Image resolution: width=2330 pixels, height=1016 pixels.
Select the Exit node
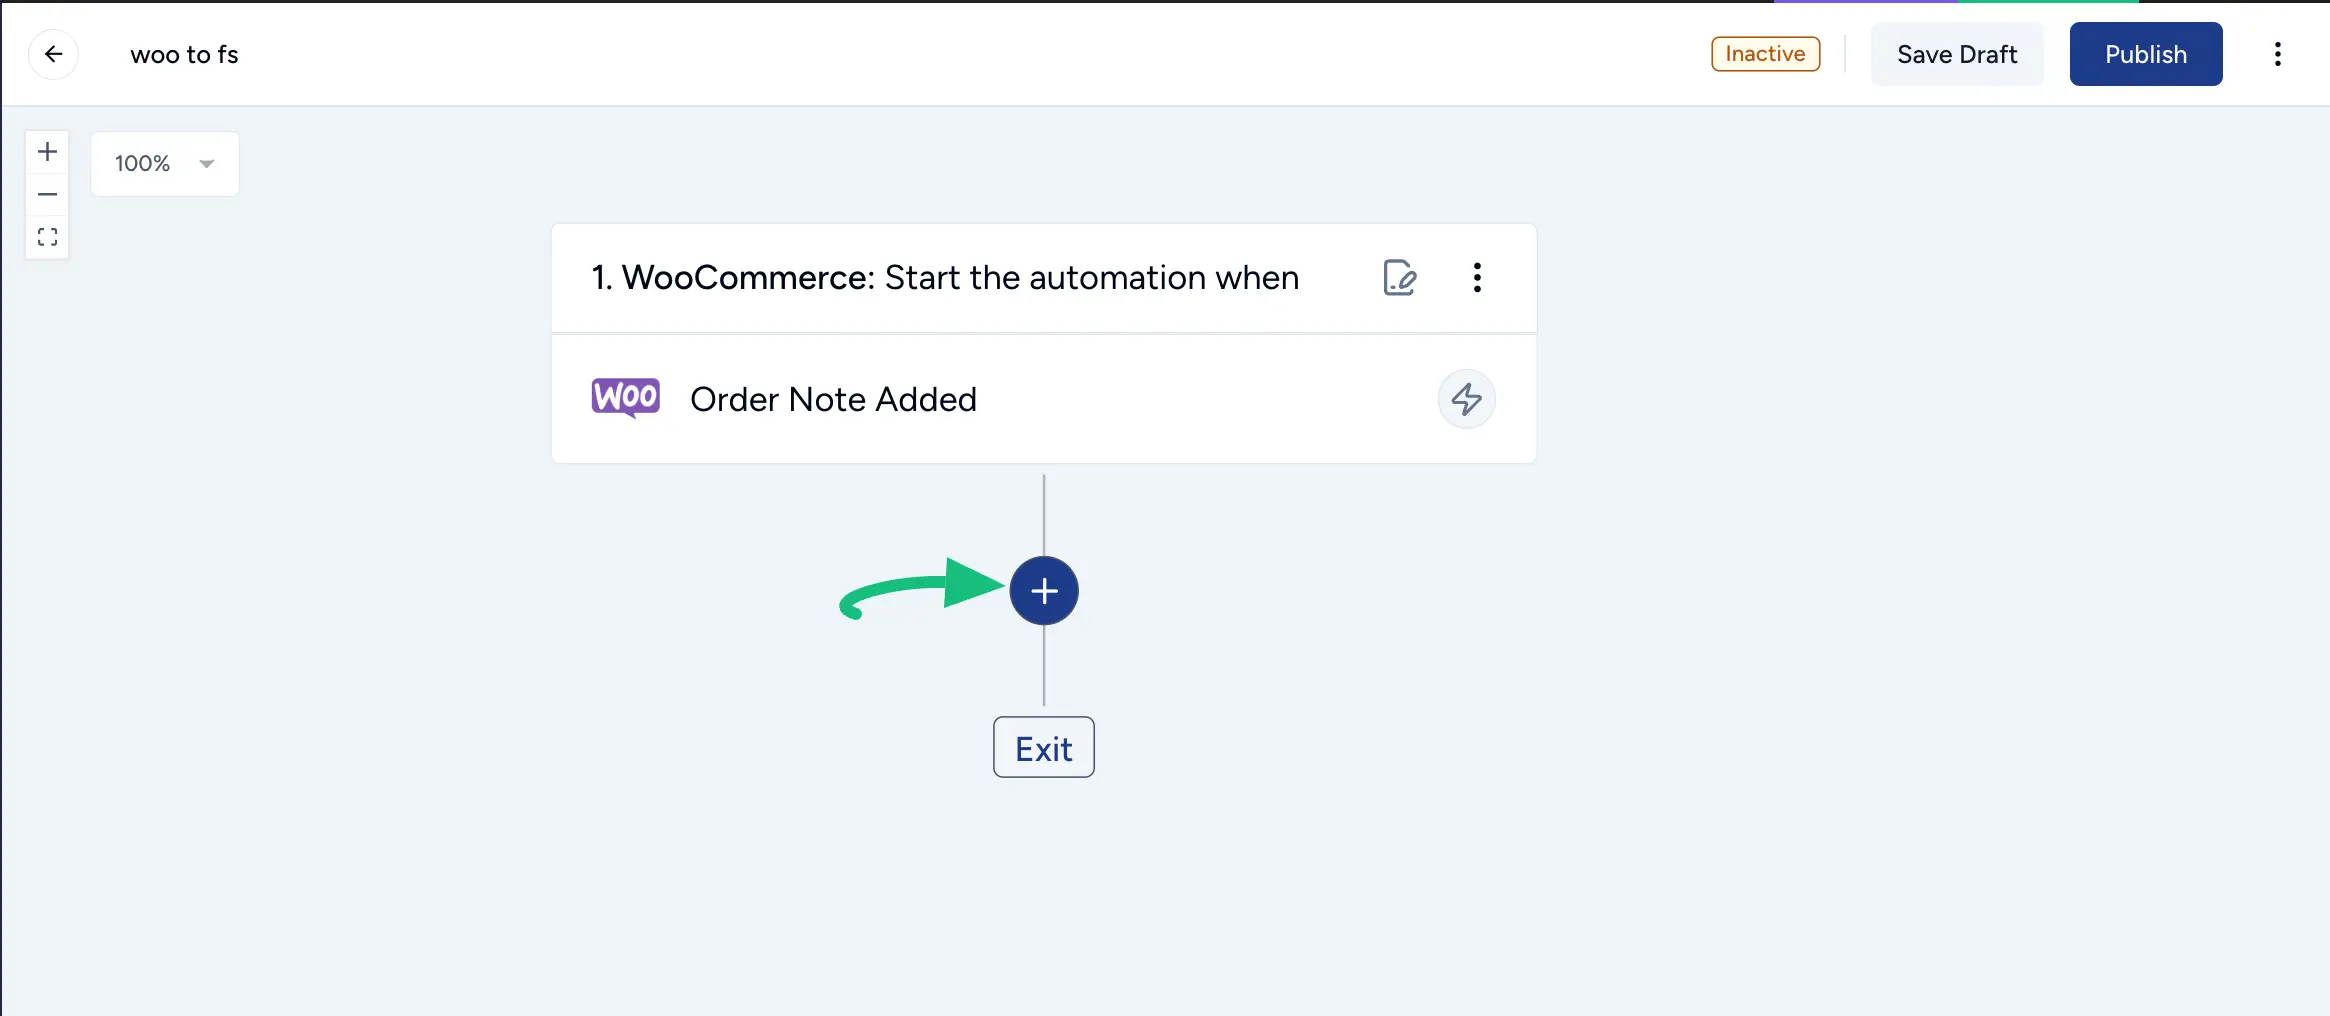(1043, 747)
